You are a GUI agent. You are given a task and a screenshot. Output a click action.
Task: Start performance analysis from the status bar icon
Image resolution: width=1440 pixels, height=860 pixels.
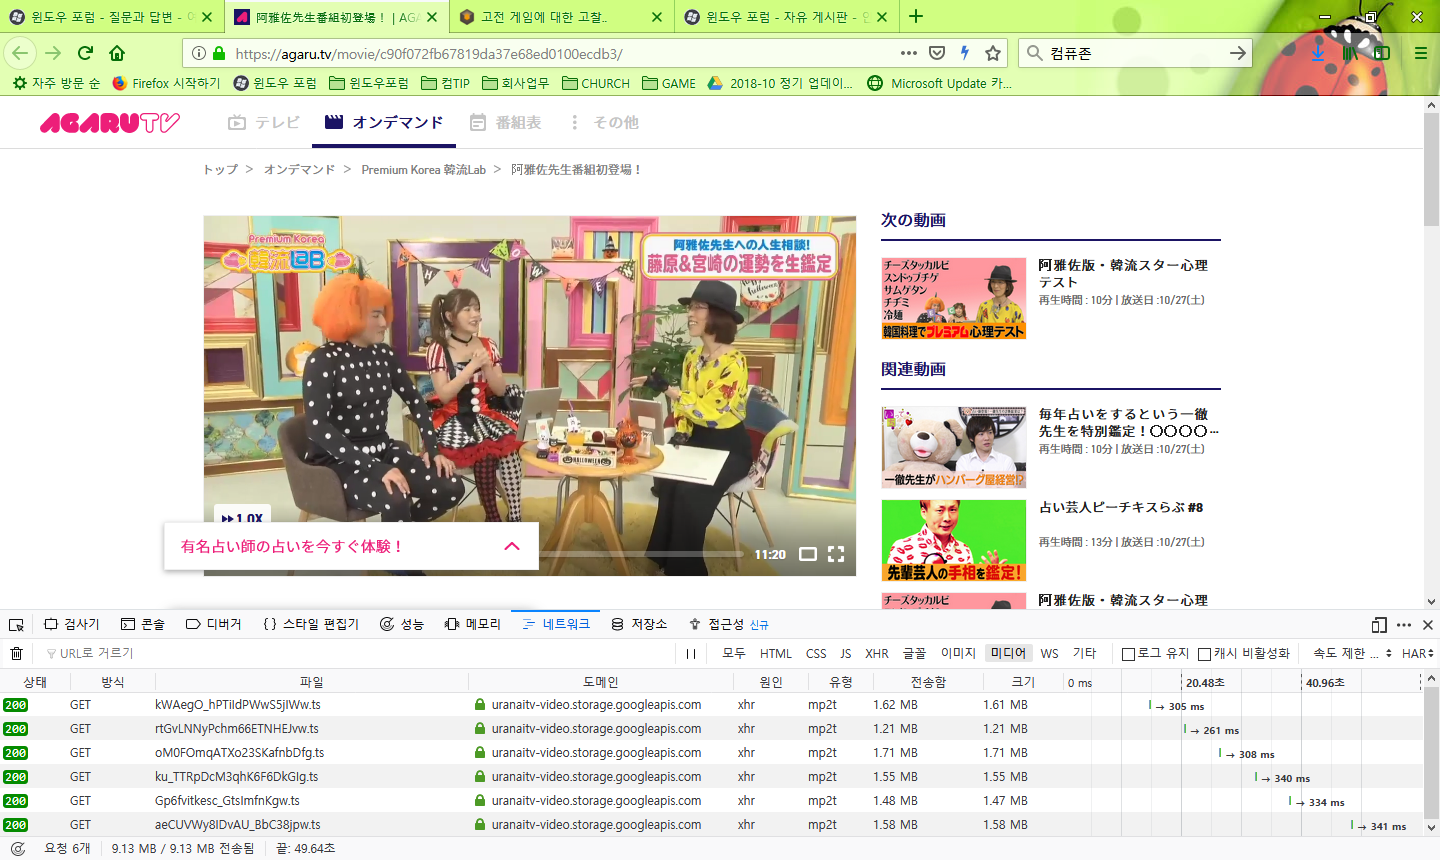click(17, 848)
